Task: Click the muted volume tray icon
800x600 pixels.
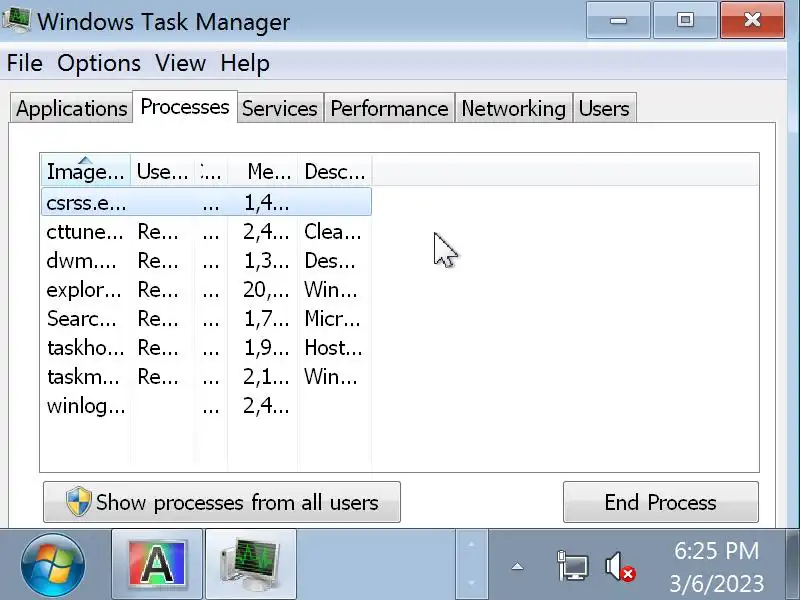Action: click(x=619, y=566)
